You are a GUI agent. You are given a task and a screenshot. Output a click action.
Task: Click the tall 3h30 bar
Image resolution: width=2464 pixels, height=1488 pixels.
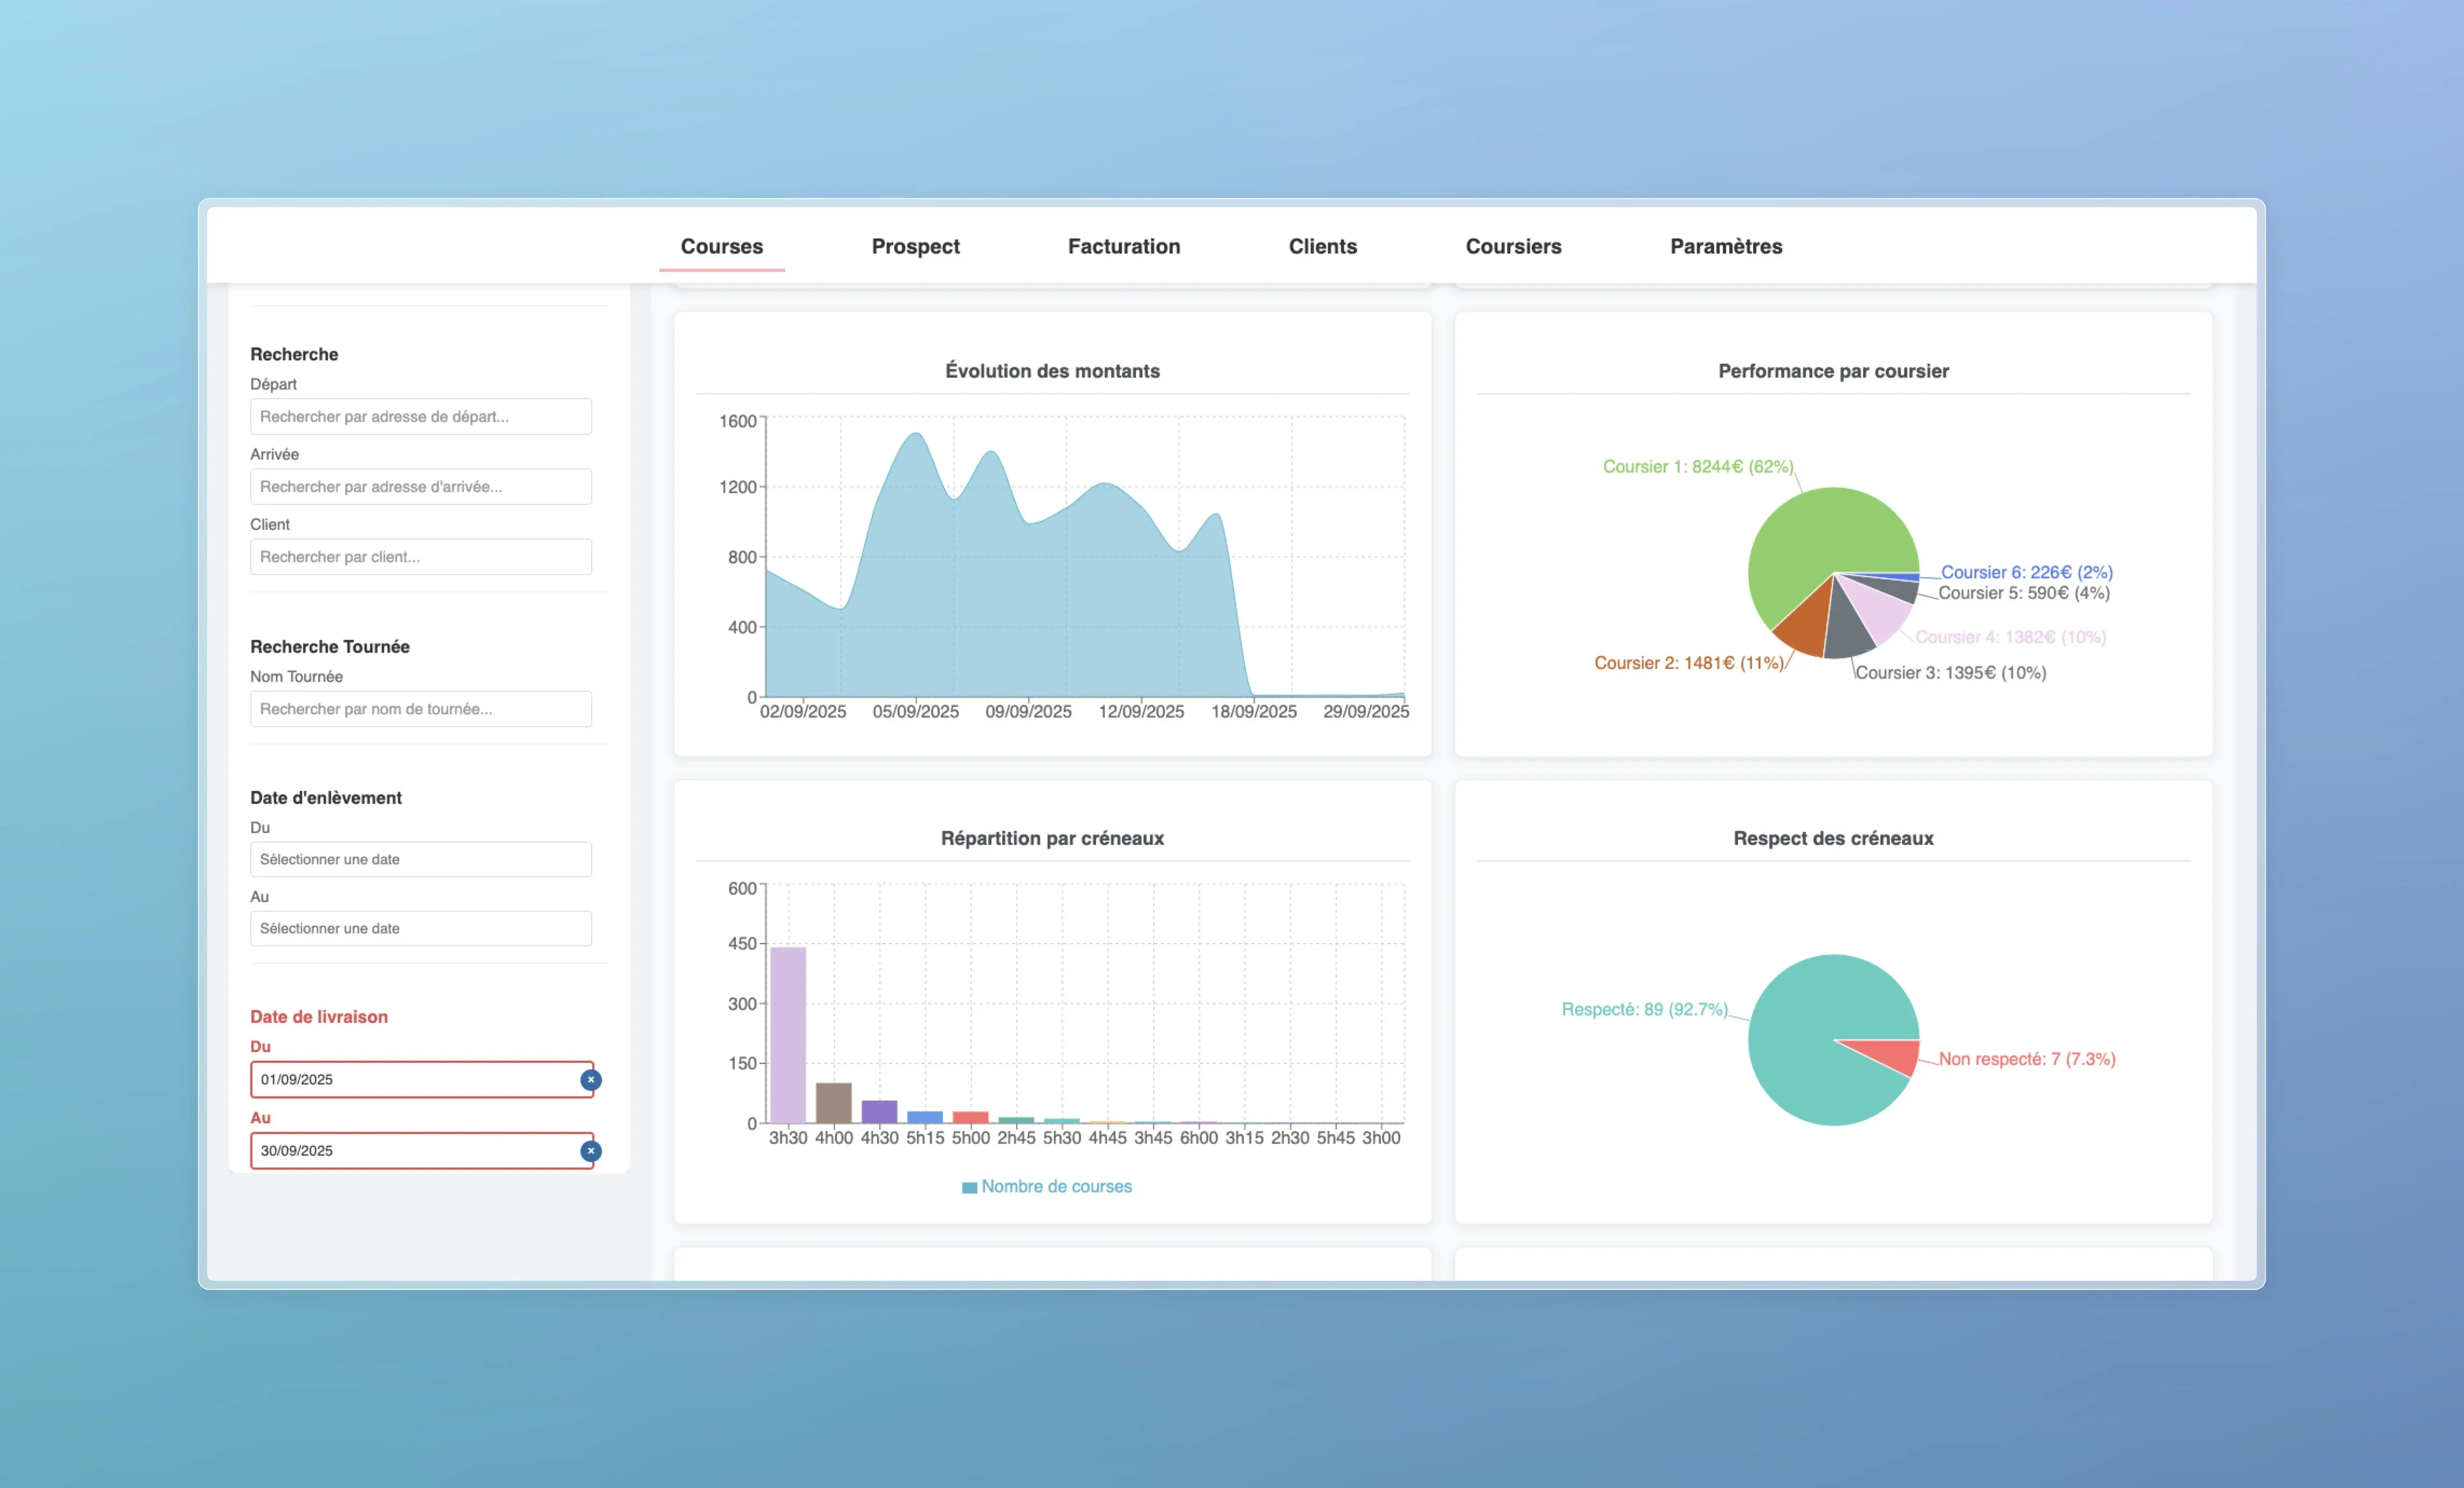click(x=788, y=1035)
